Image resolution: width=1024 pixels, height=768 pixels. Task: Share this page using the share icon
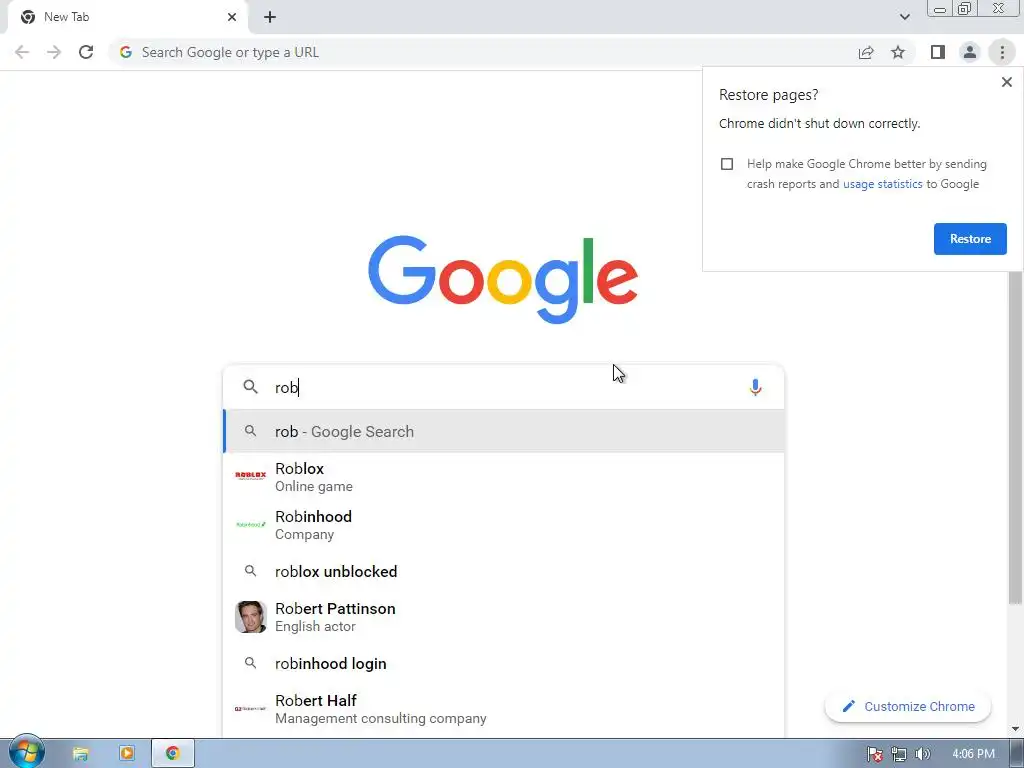point(866,52)
